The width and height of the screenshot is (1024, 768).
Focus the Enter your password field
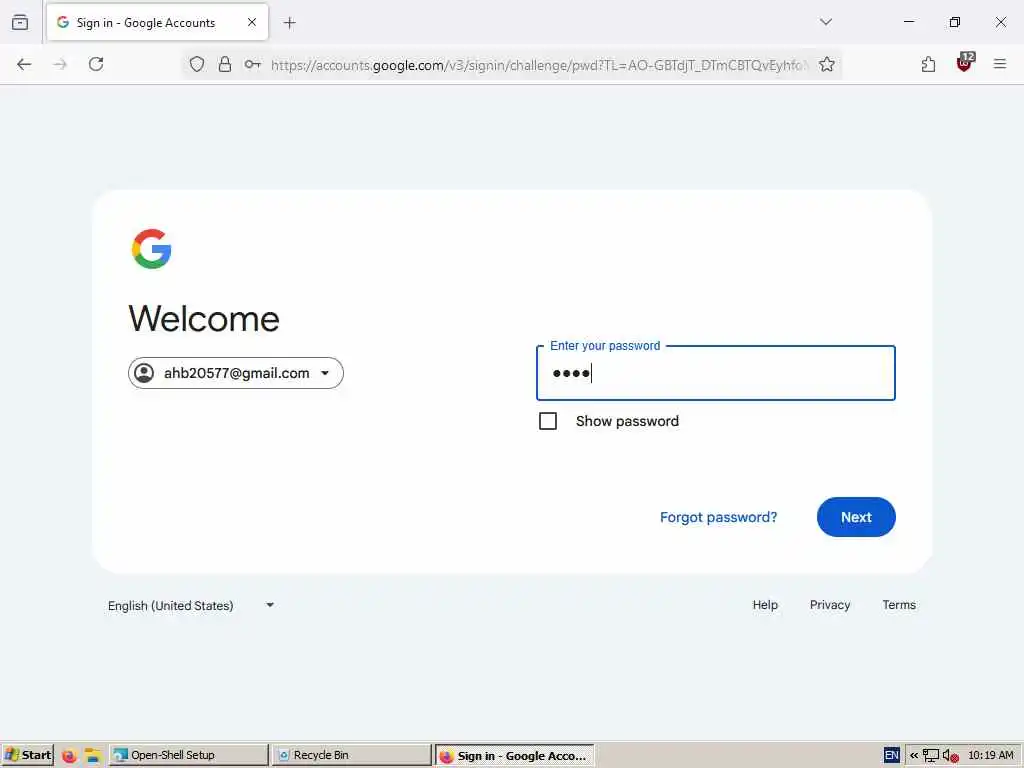tap(716, 373)
